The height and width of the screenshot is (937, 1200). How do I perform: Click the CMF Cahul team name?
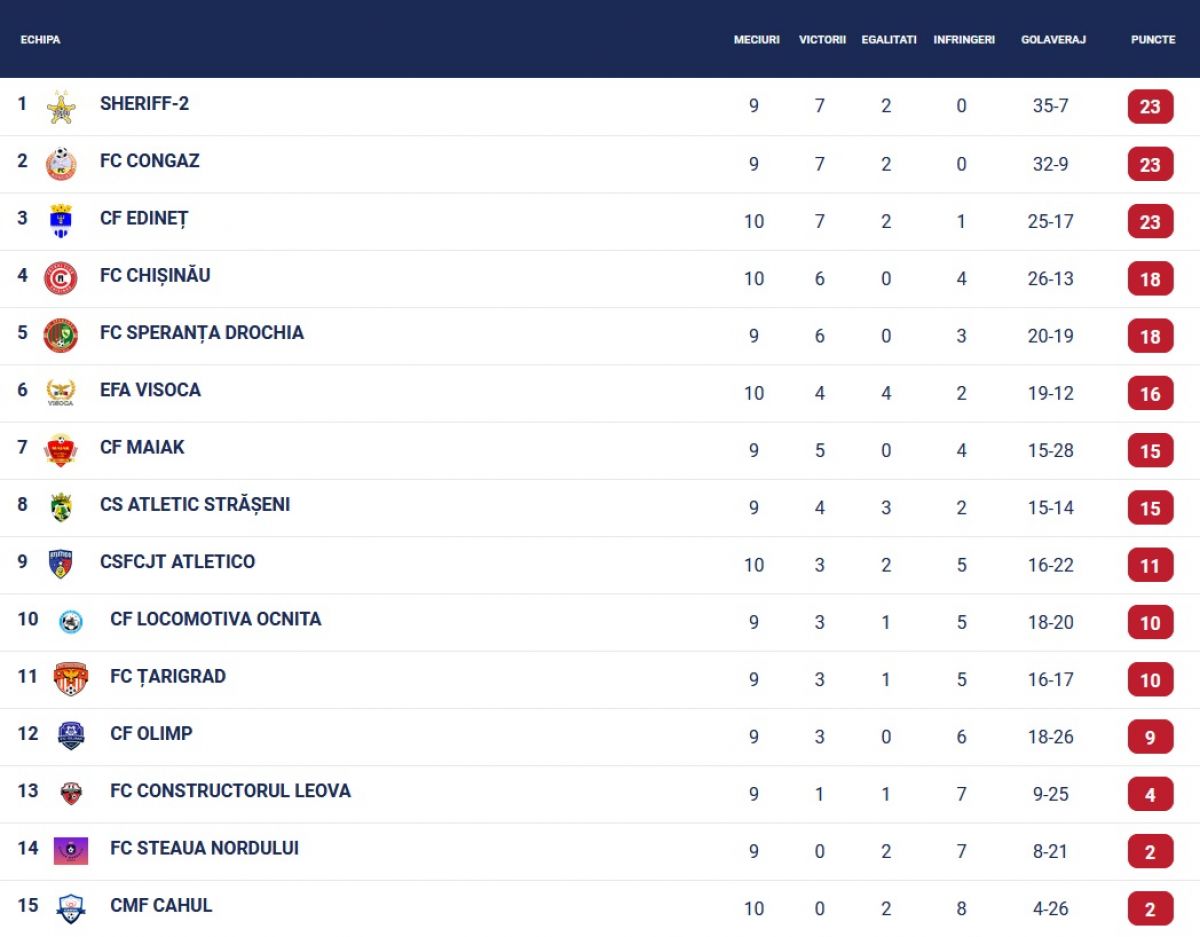click(x=161, y=906)
